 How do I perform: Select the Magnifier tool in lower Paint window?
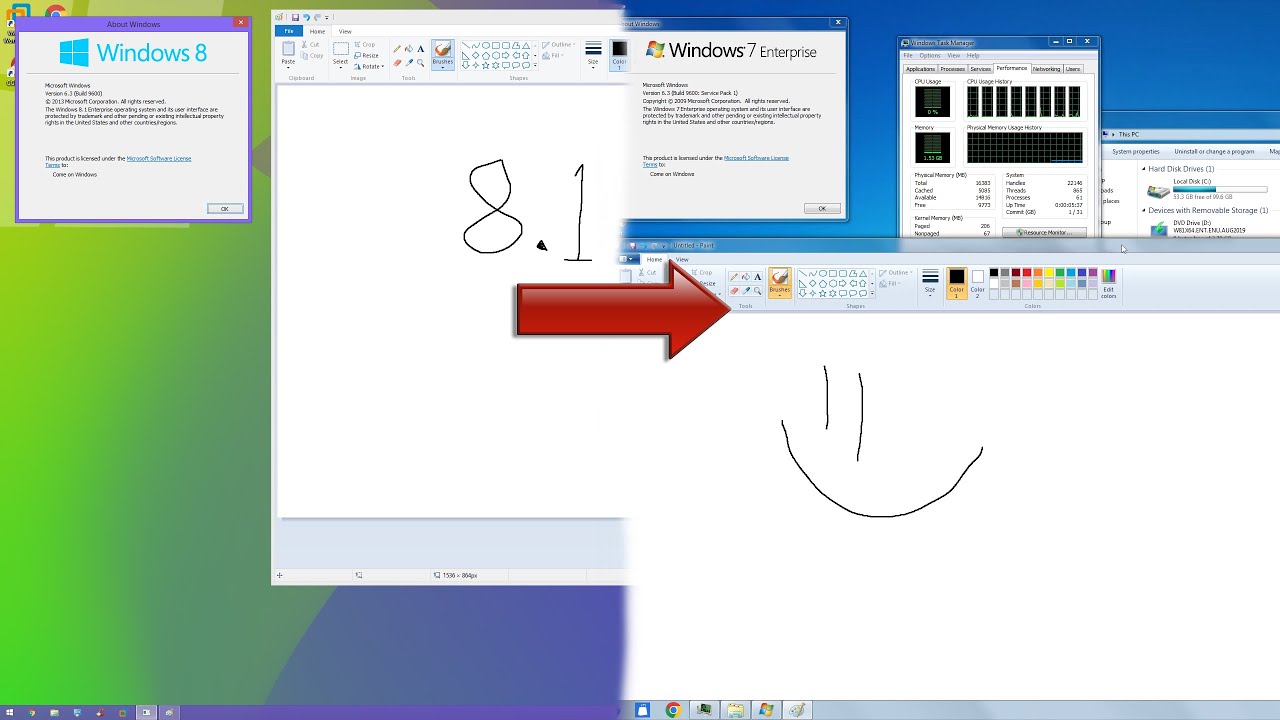[x=757, y=291]
